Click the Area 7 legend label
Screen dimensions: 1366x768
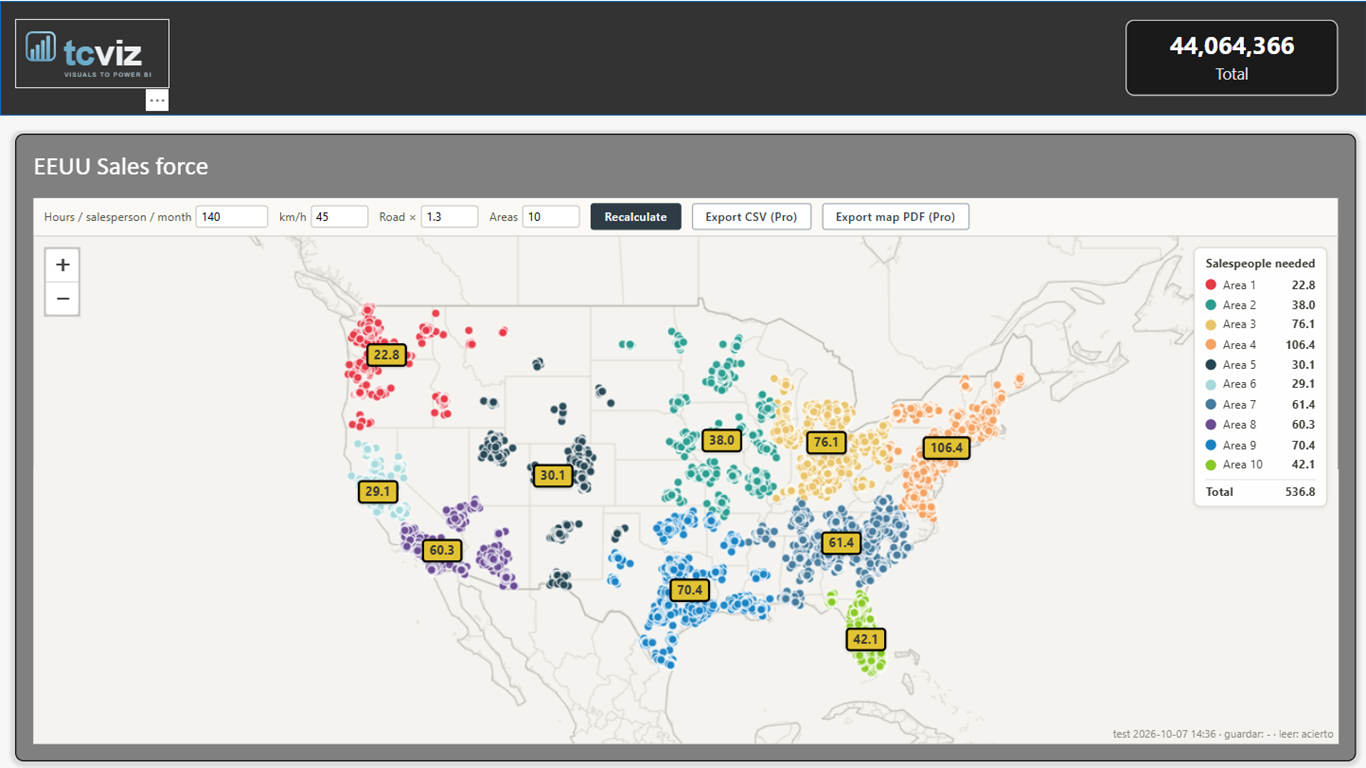[1239, 405]
